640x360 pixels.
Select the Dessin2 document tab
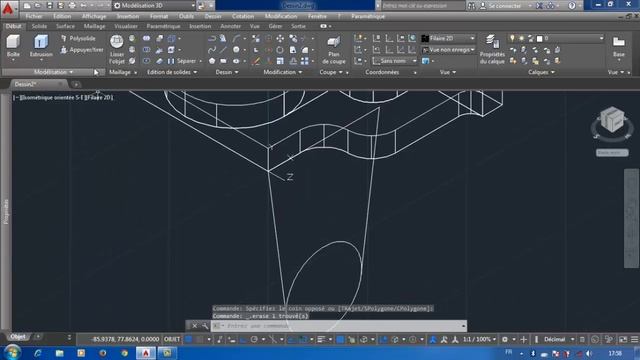(38, 84)
